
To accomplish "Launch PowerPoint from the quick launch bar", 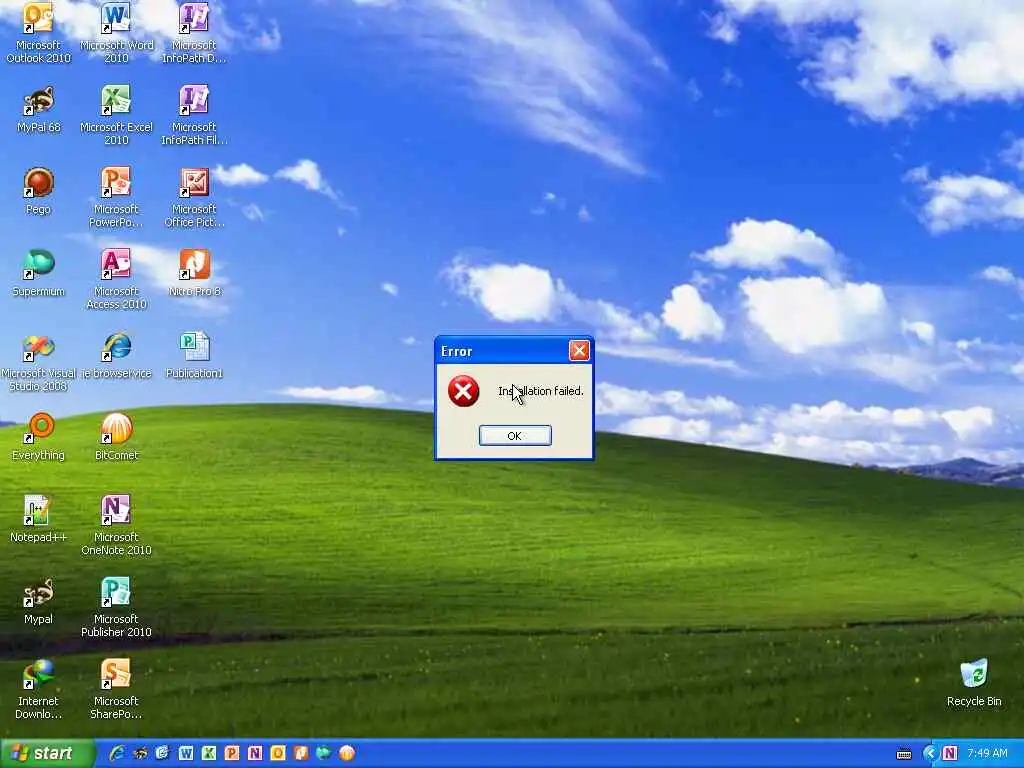I will pos(231,754).
